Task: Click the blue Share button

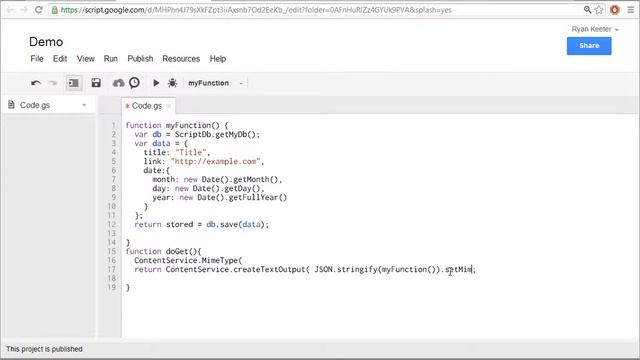Action: pos(589,46)
